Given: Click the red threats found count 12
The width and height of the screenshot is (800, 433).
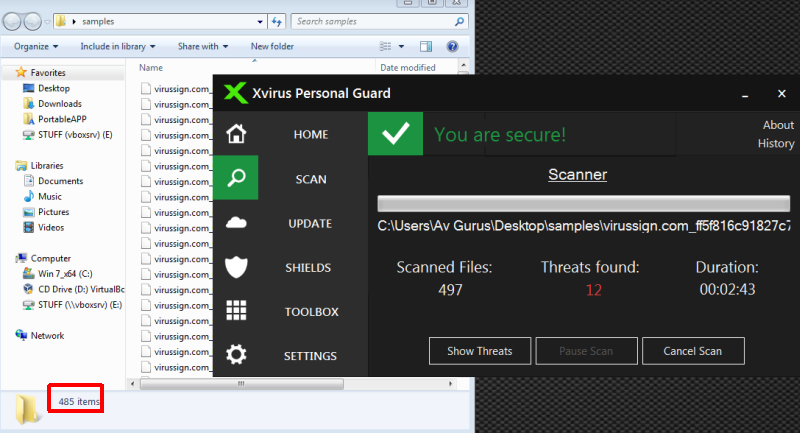Looking at the screenshot, I should 593,290.
